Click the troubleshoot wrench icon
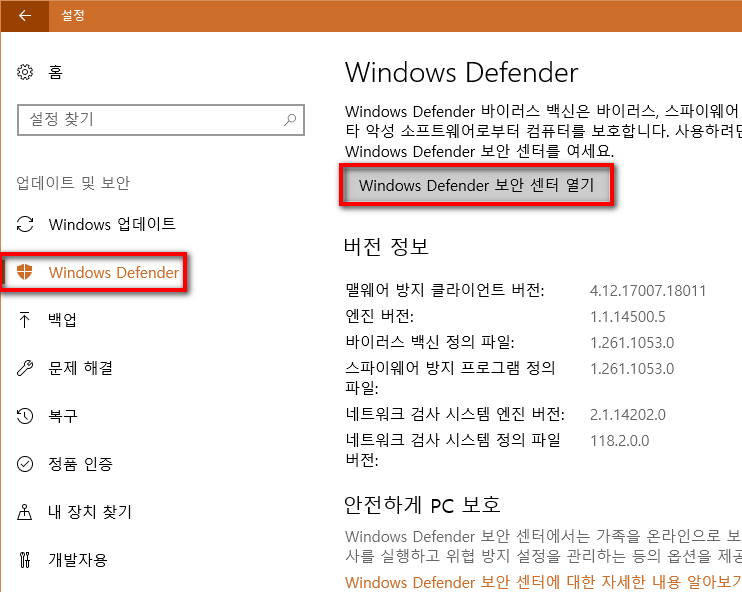Viewport: 742px width, 592px height. tap(25, 368)
